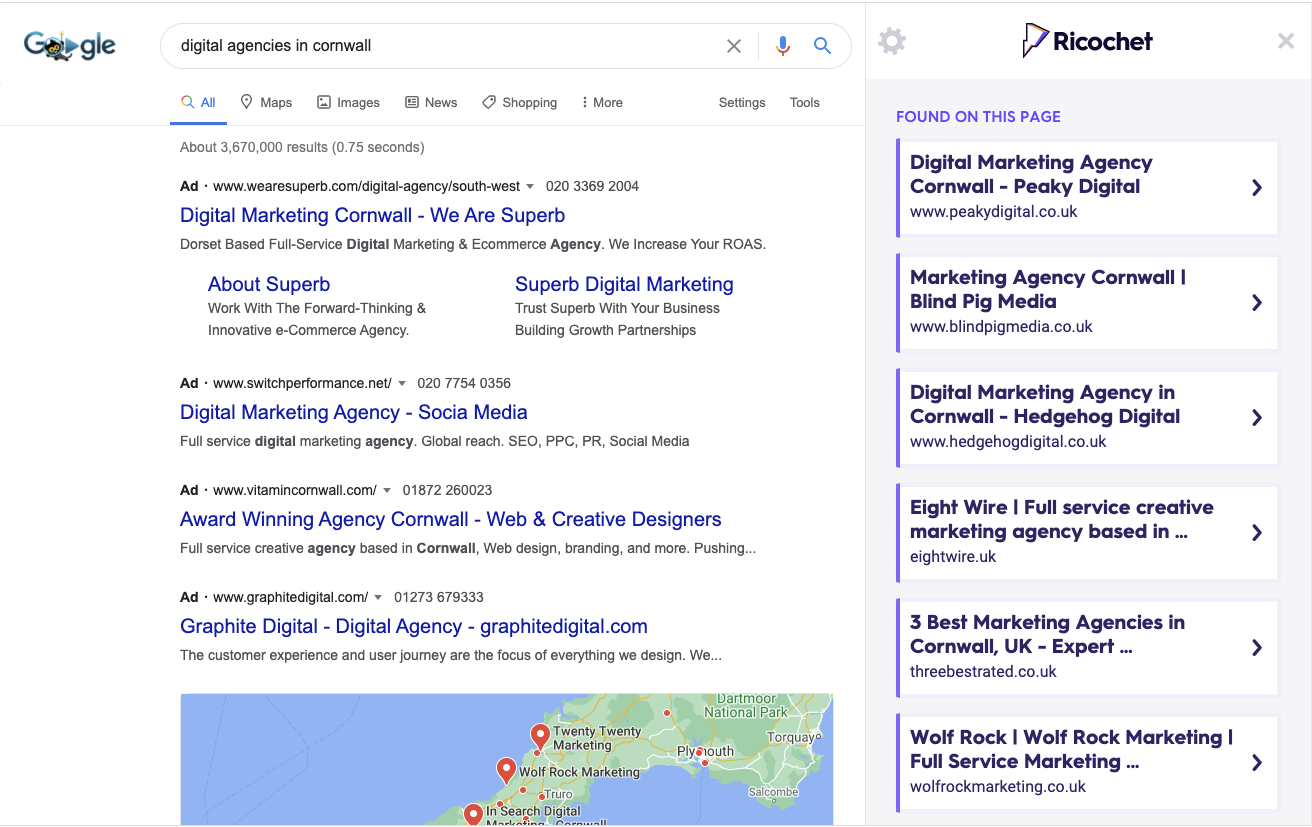This screenshot has width=1312, height=827.
Task: Submit search using the magnifying glass icon
Action: (822, 46)
